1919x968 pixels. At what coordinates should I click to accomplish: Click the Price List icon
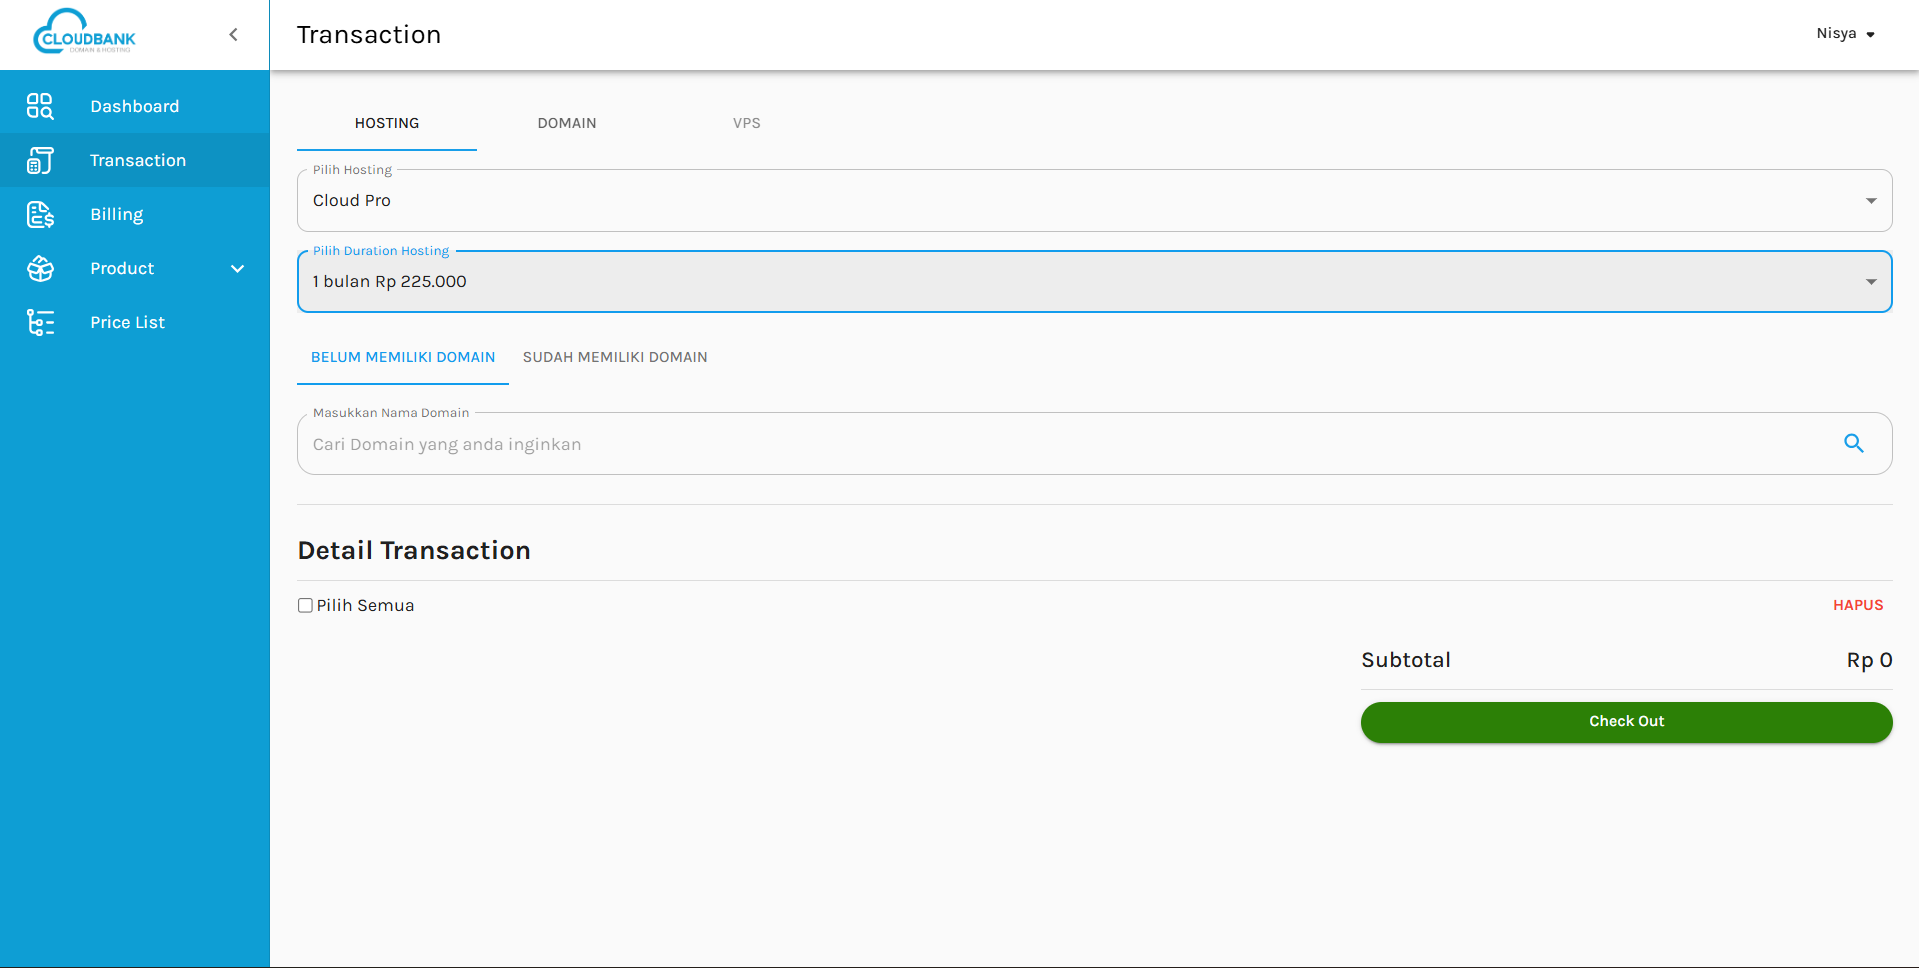pos(40,322)
